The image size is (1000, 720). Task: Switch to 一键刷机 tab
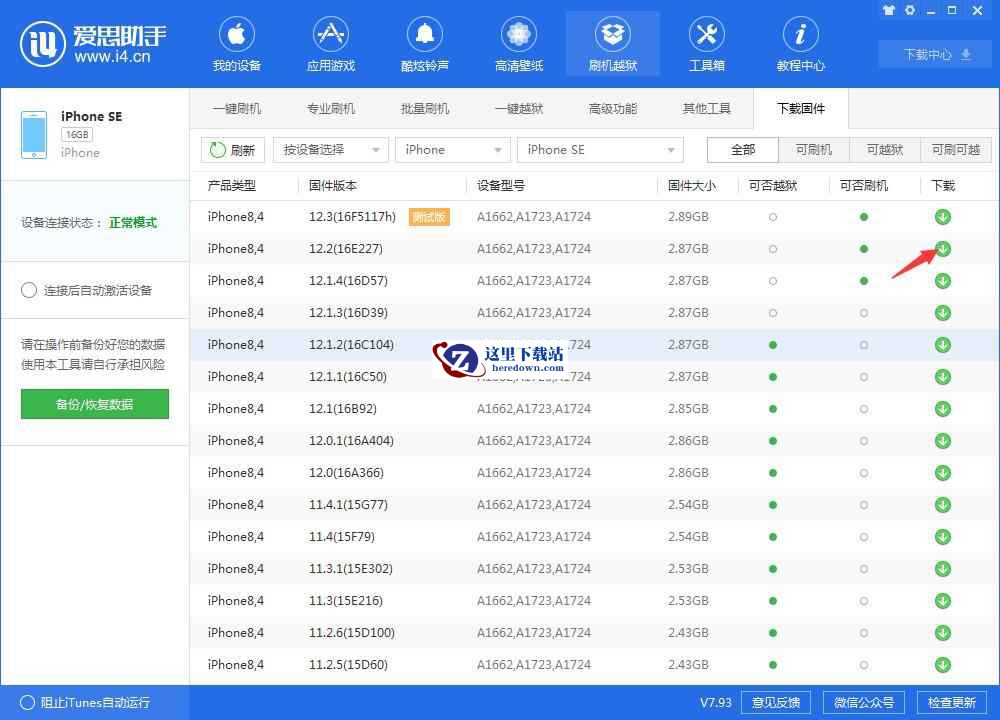(x=237, y=108)
